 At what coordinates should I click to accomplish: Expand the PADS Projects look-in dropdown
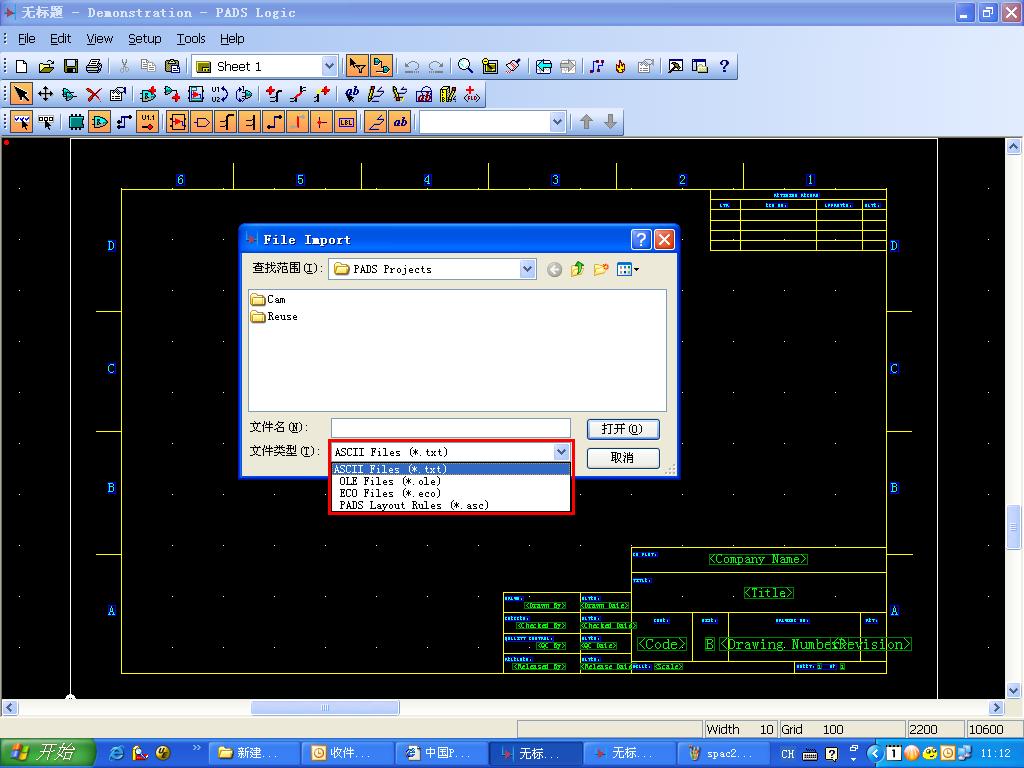[527, 269]
